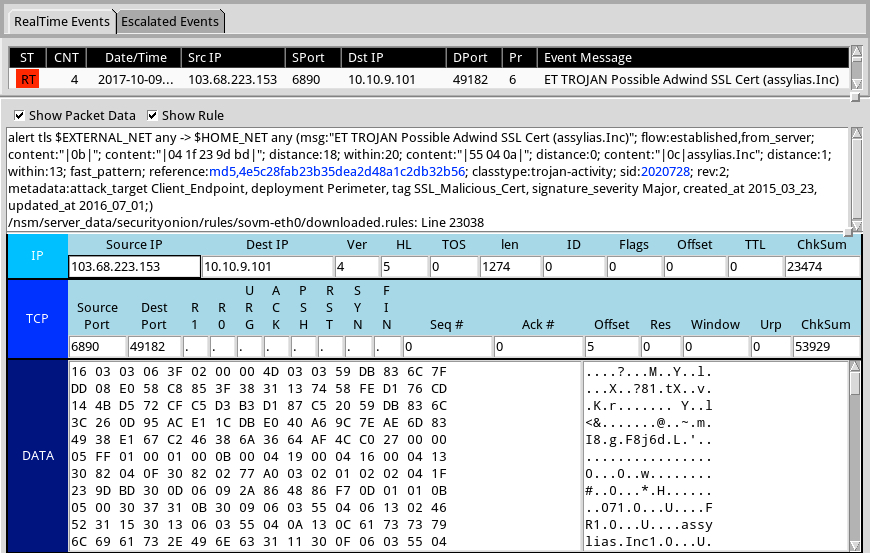Click the TCP ChkSum field 53929
Screen dimensions: 870x553
coord(826,347)
